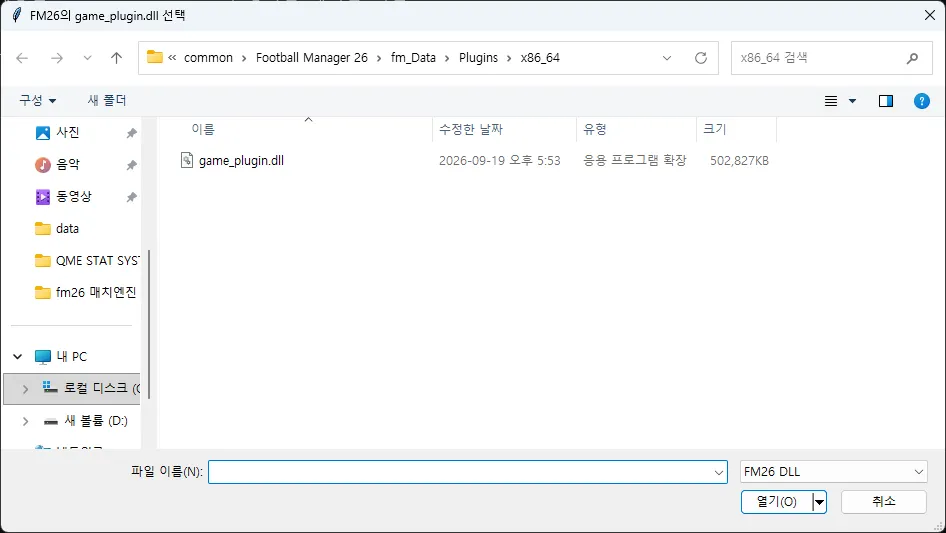Select 로컬 디스크 drive in sidebar
Screen dimensions: 946x533
tap(101, 388)
